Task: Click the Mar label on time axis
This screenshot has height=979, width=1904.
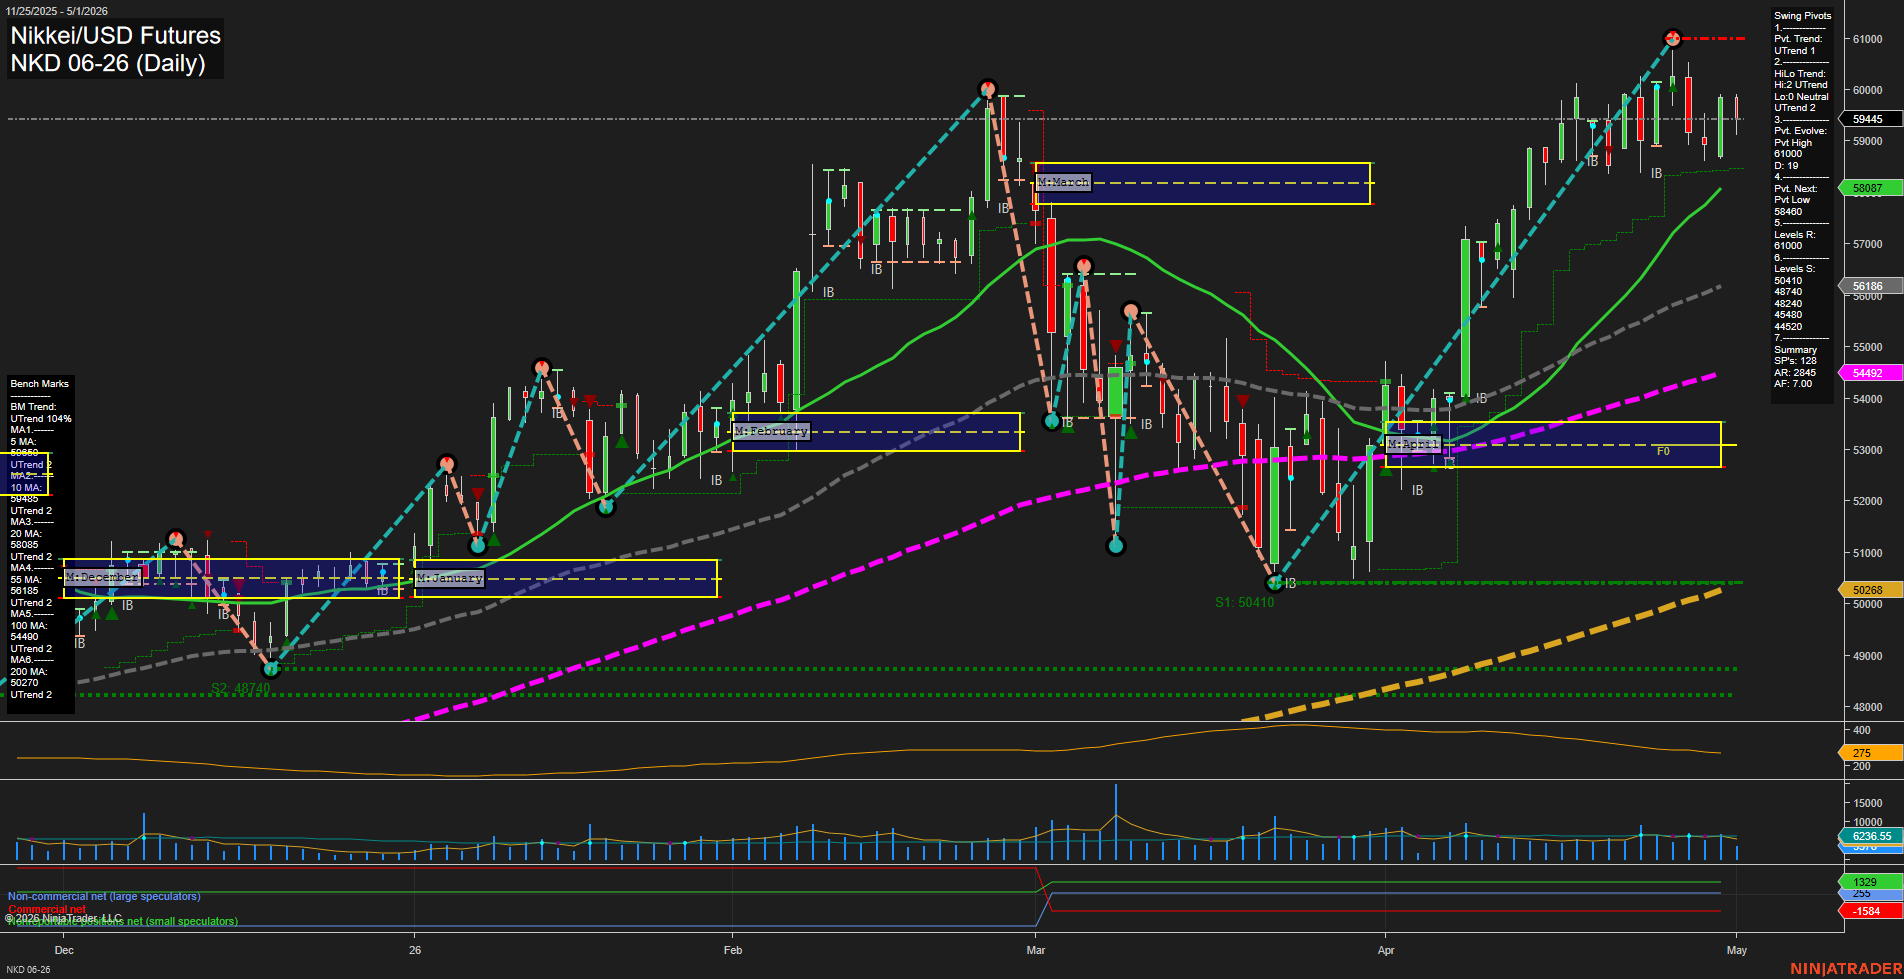Action: (1036, 950)
